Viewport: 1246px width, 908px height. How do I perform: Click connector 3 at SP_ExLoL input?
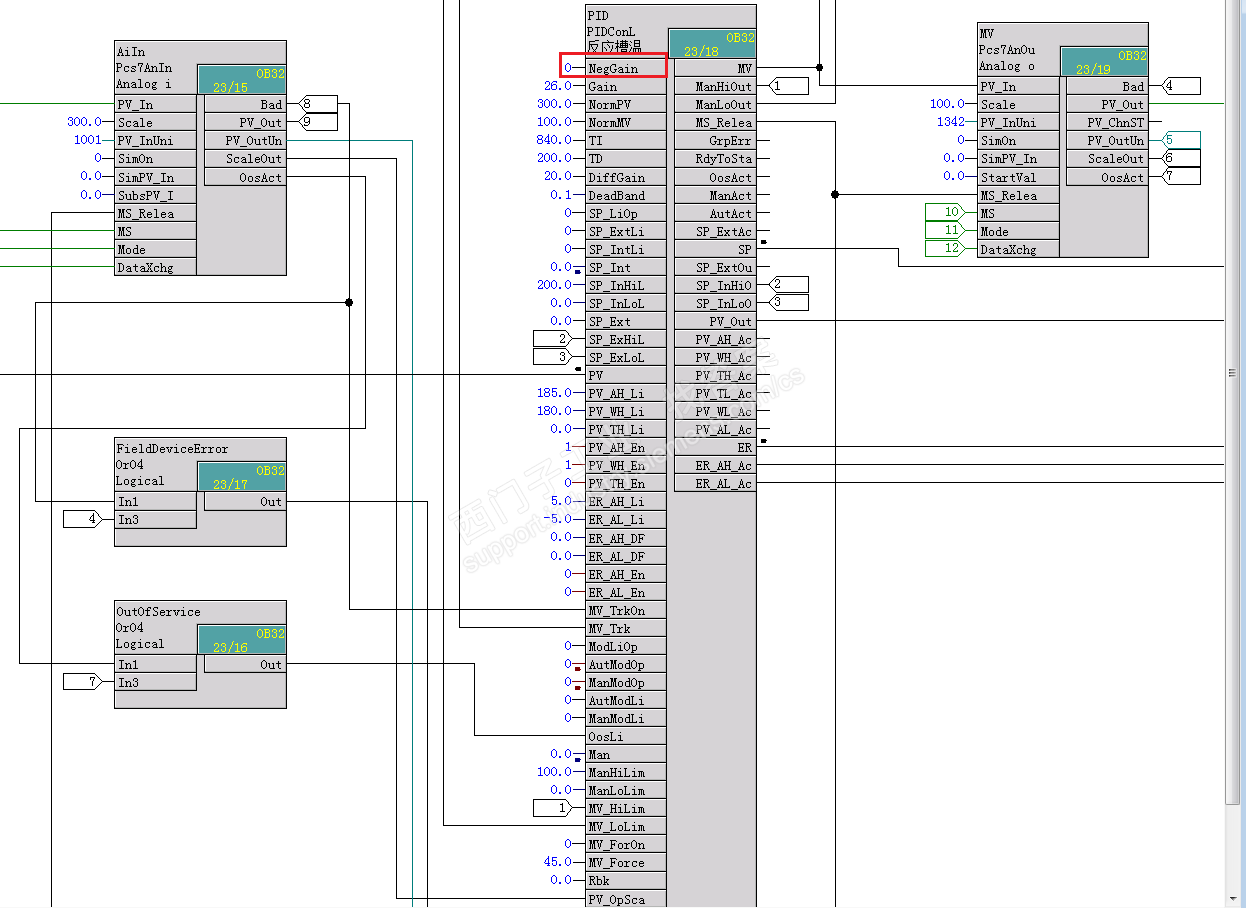[554, 357]
